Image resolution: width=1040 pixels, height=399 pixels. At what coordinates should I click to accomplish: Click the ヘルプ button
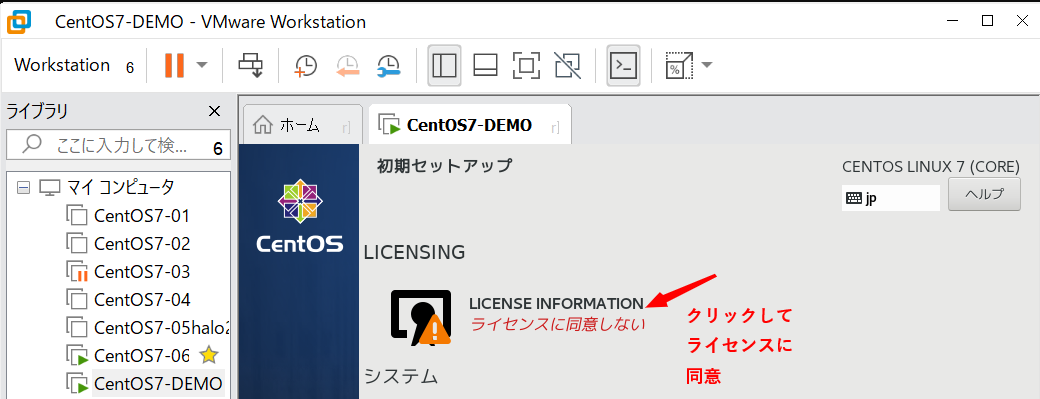(x=984, y=195)
